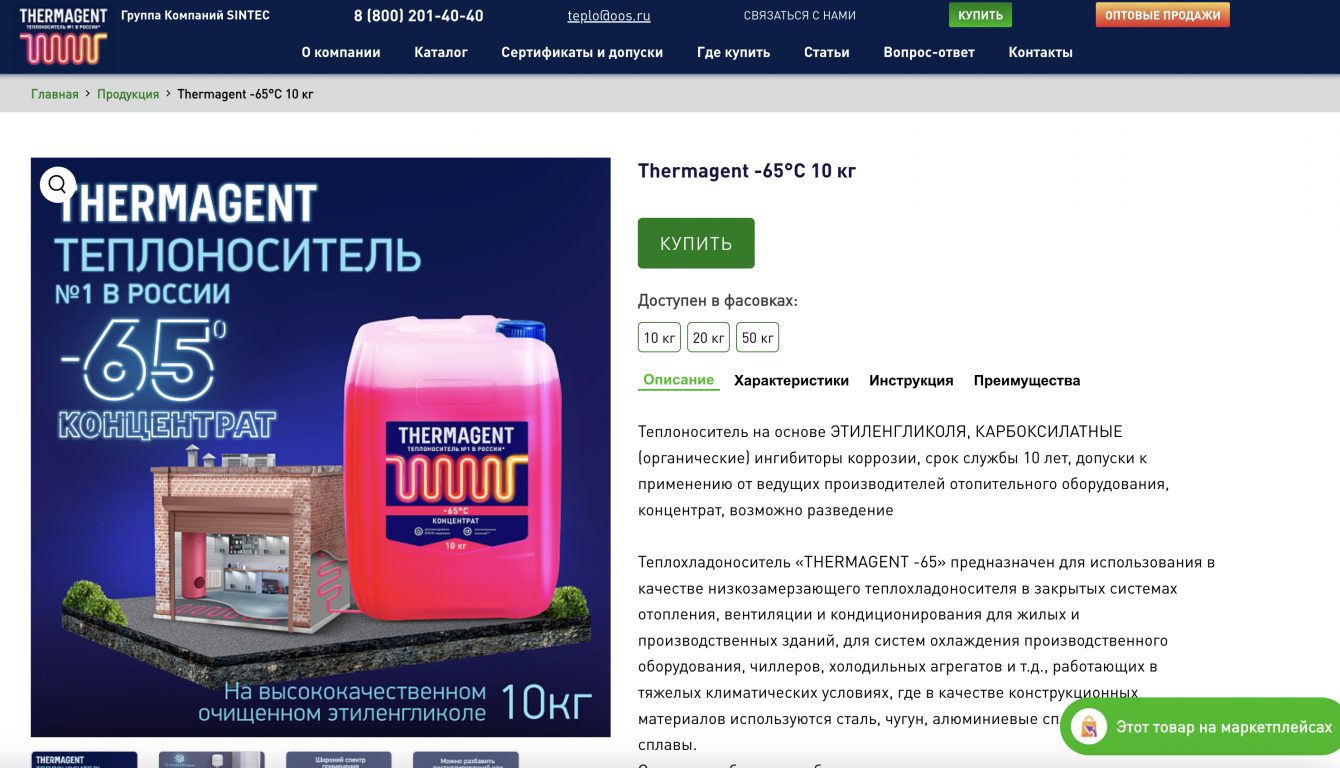Click the large green КУПИТЬ button

(696, 243)
